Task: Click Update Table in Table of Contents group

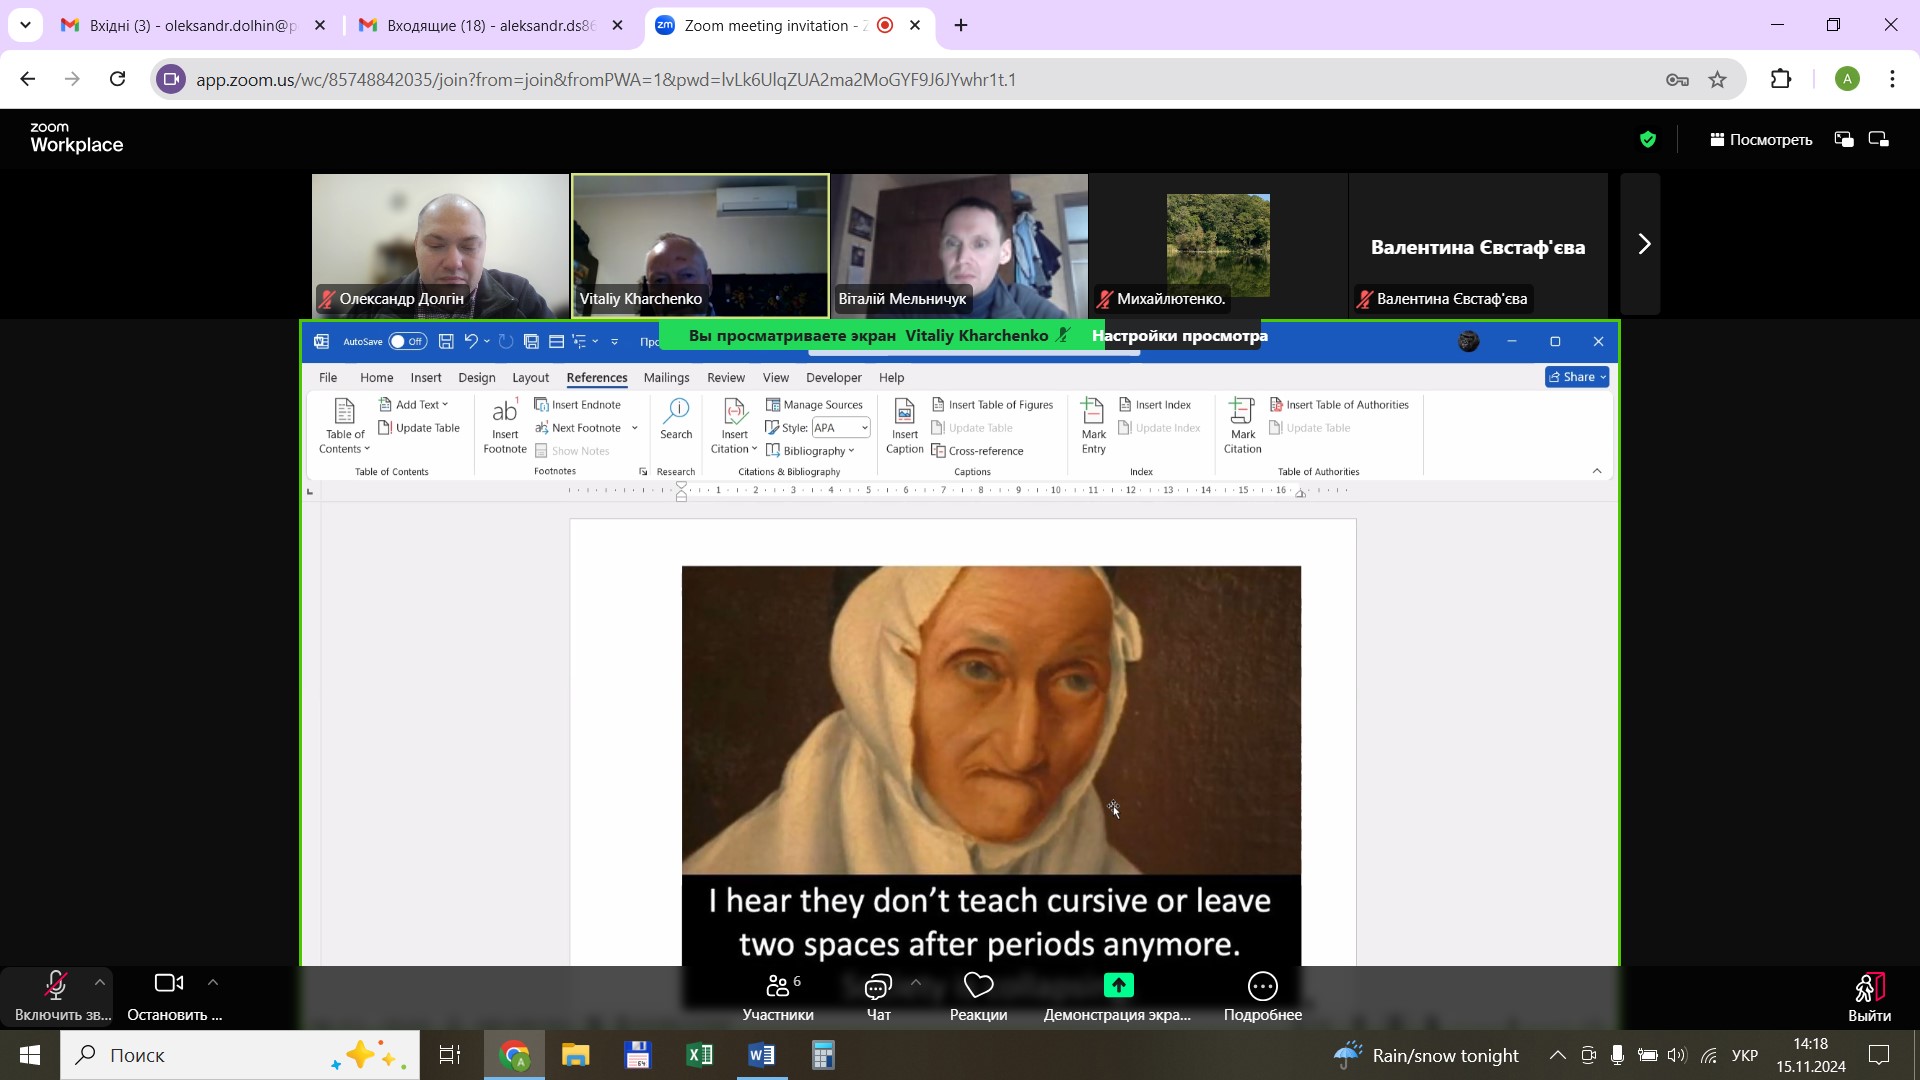Action: 419,428
